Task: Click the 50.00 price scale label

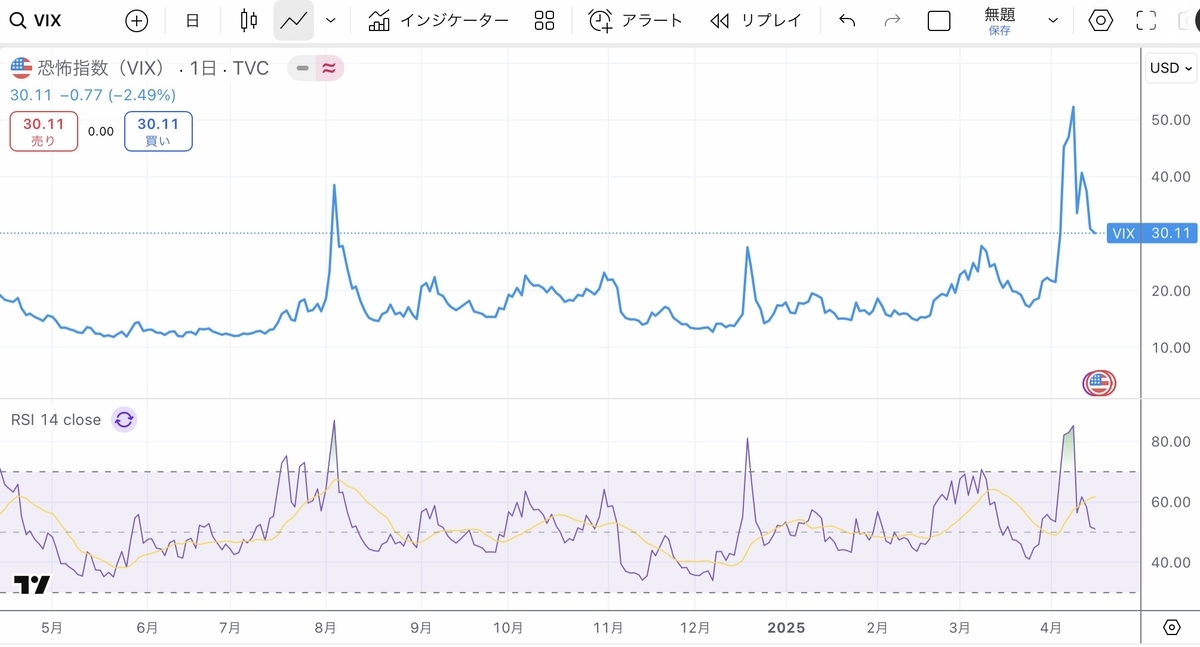Action: pos(1171,119)
